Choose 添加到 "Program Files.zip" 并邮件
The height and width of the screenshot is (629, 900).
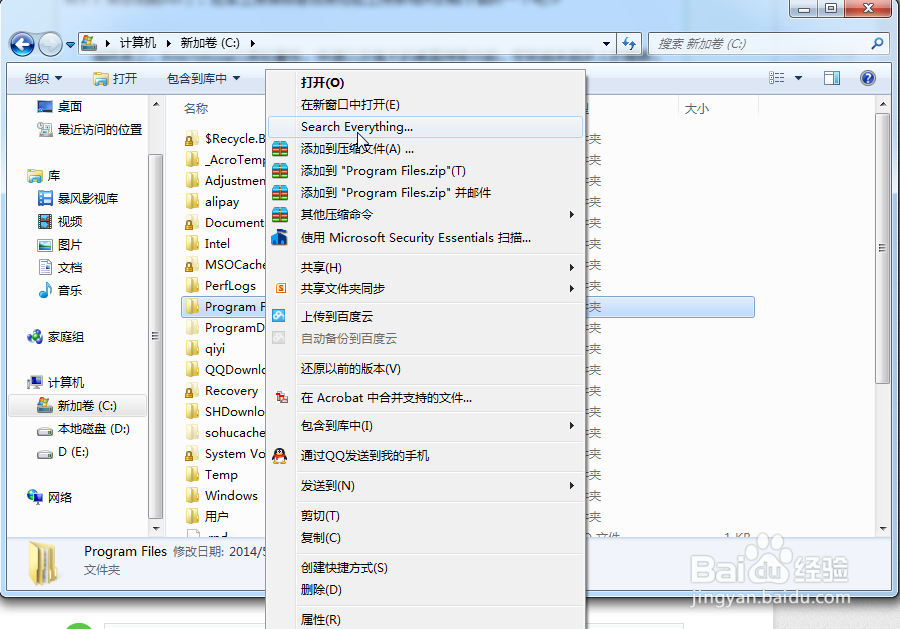tap(425, 192)
